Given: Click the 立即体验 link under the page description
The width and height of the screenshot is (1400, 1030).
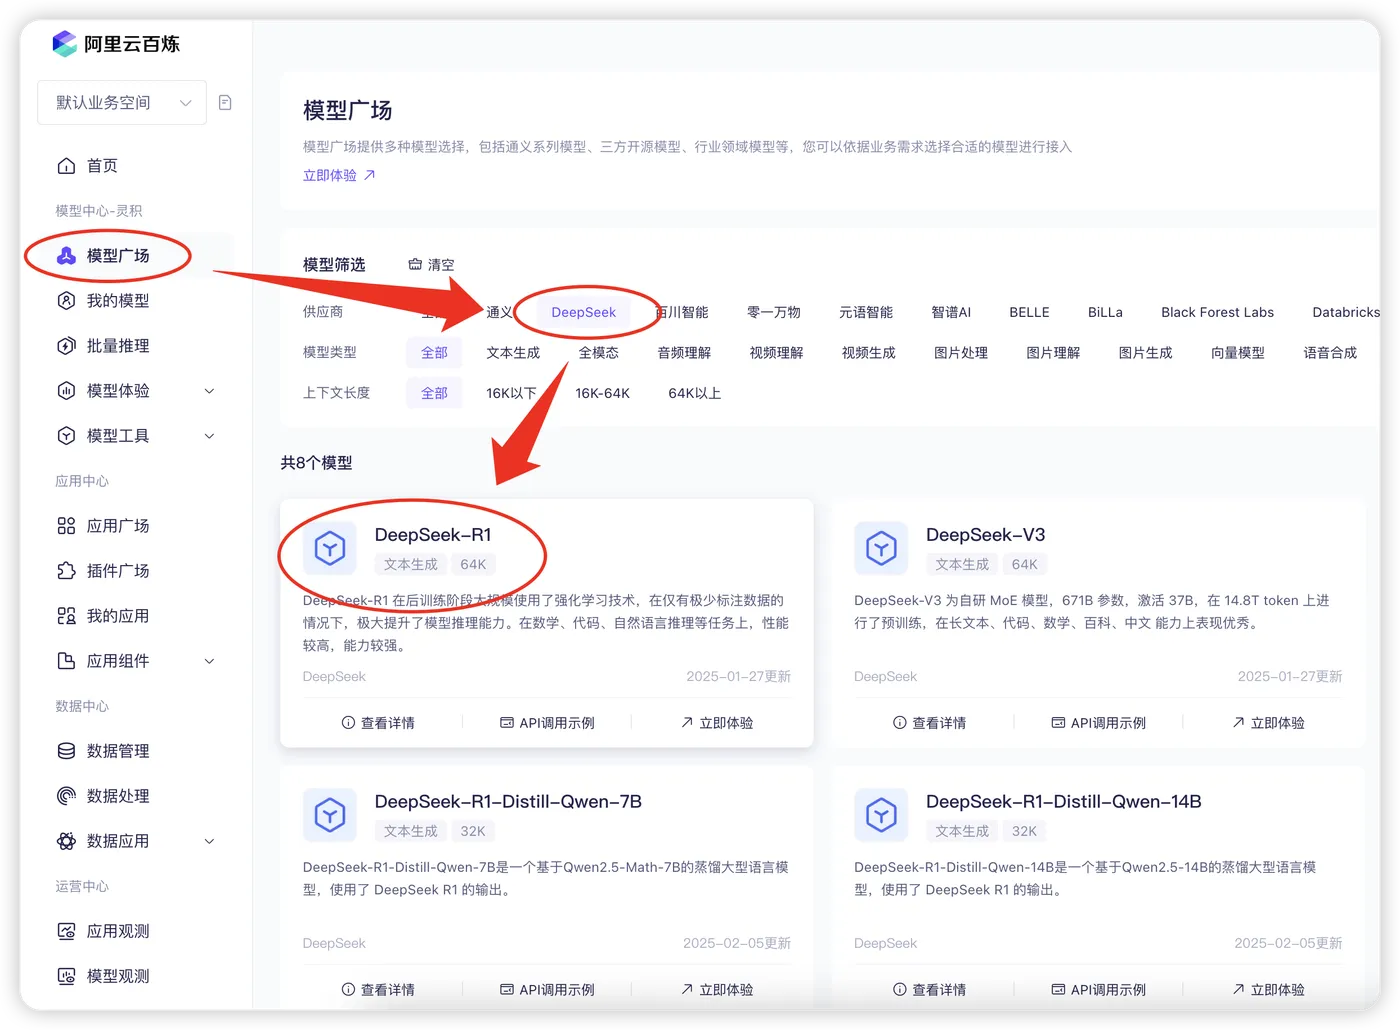Looking at the screenshot, I should pos(339,175).
